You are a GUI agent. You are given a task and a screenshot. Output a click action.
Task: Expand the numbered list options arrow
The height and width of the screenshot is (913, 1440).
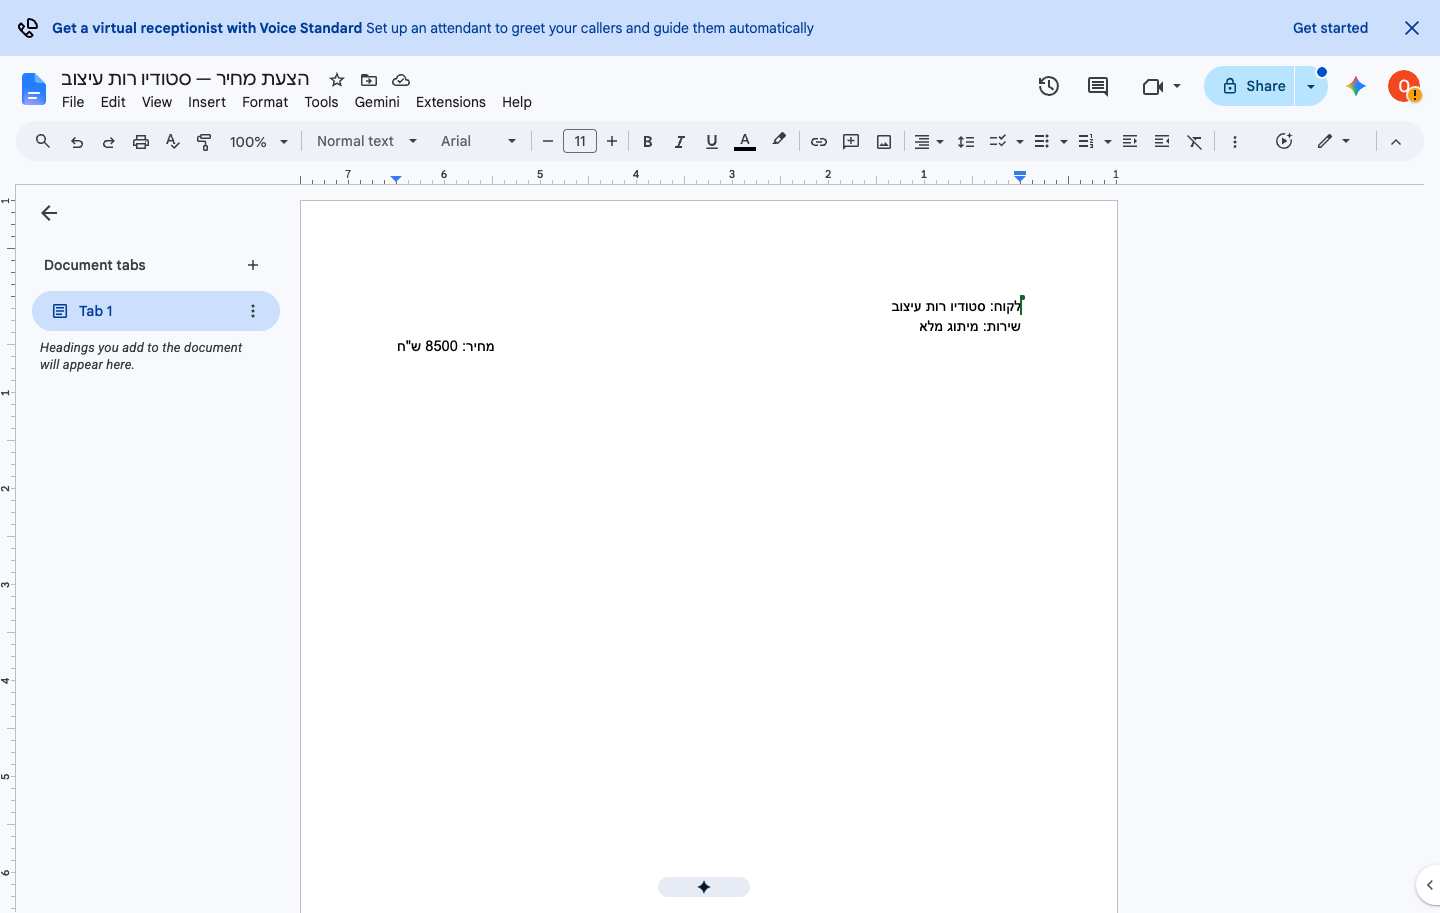point(1108,142)
